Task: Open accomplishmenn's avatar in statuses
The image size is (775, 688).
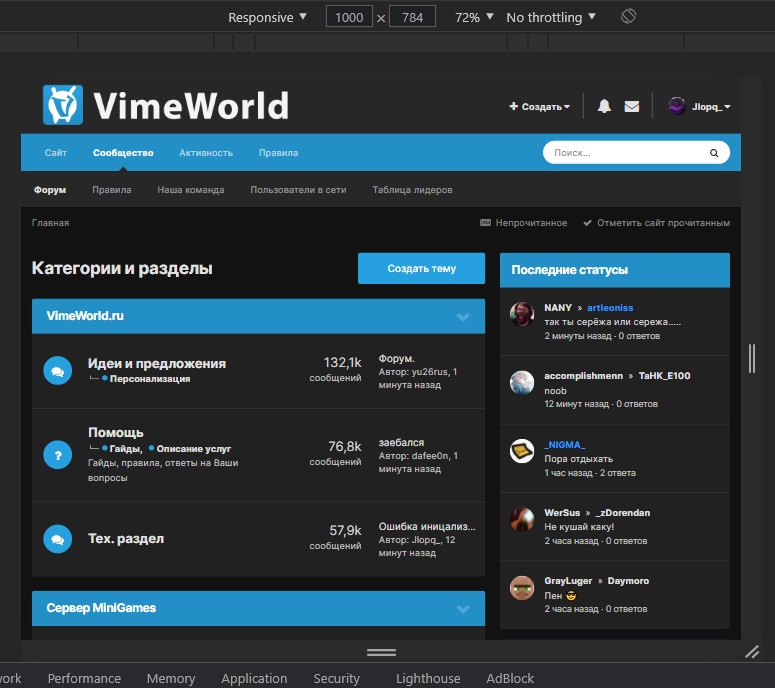Action: (522, 383)
